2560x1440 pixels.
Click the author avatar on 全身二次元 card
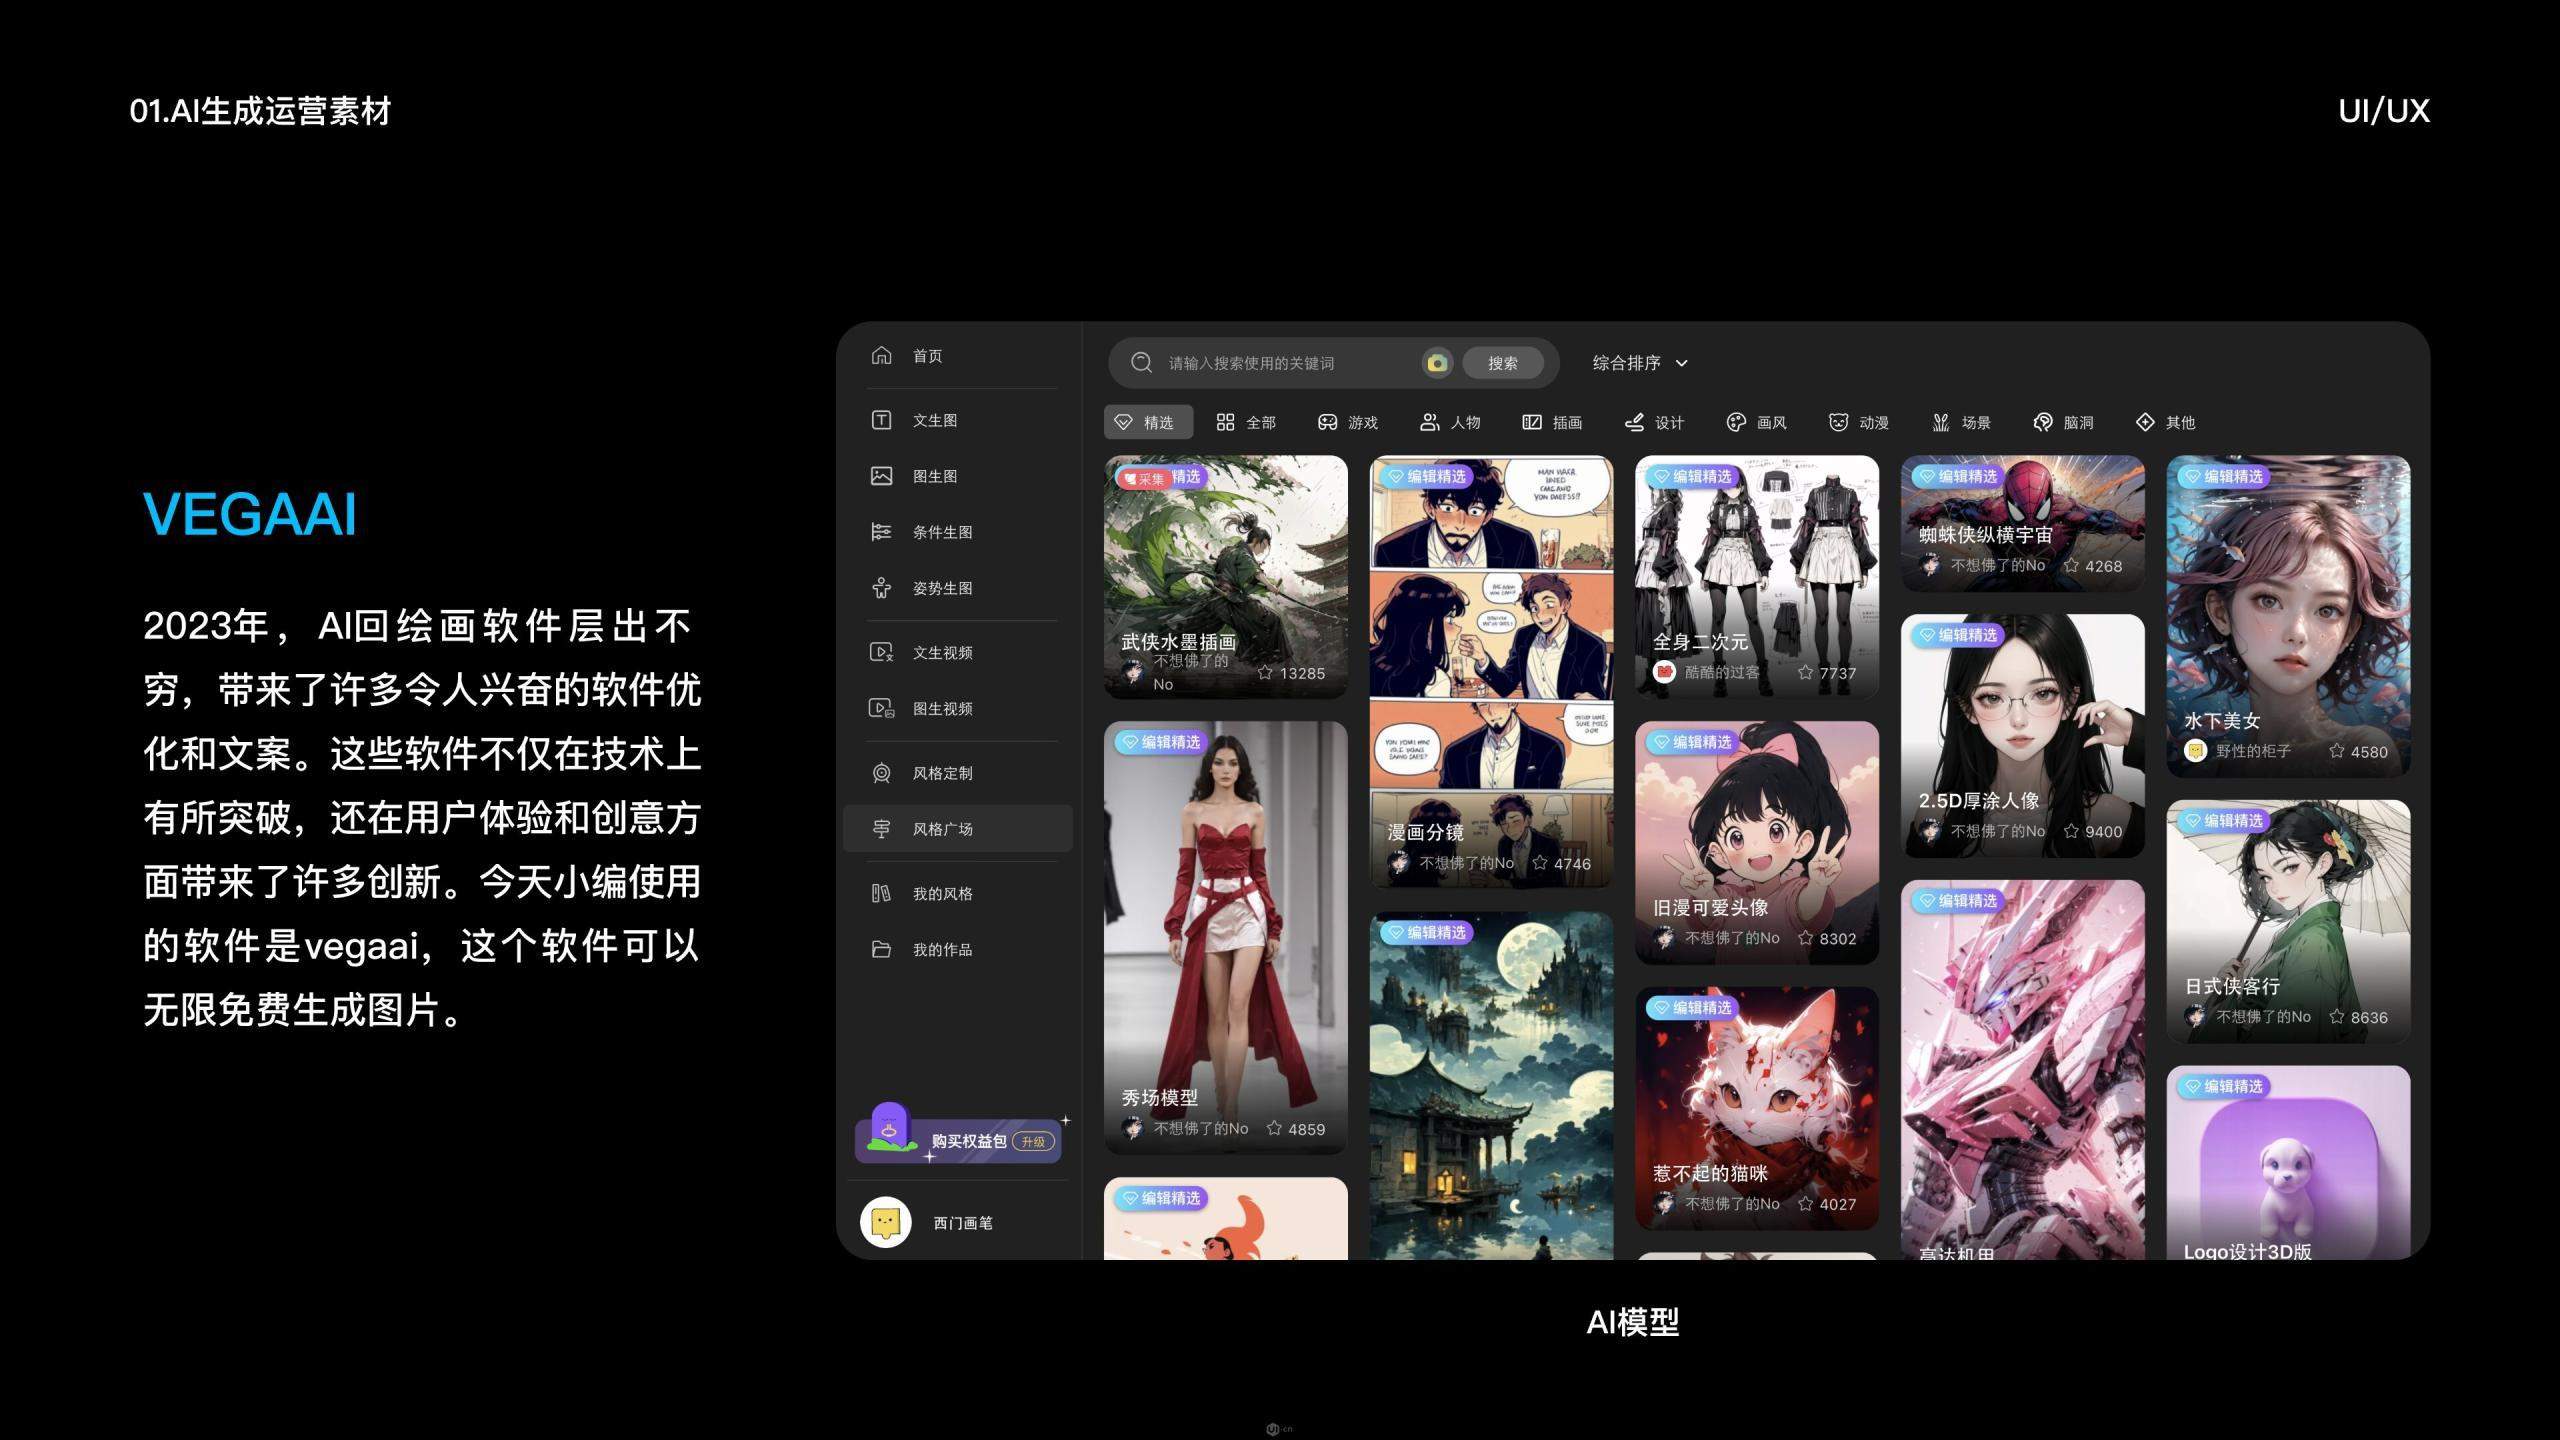pos(1664,672)
